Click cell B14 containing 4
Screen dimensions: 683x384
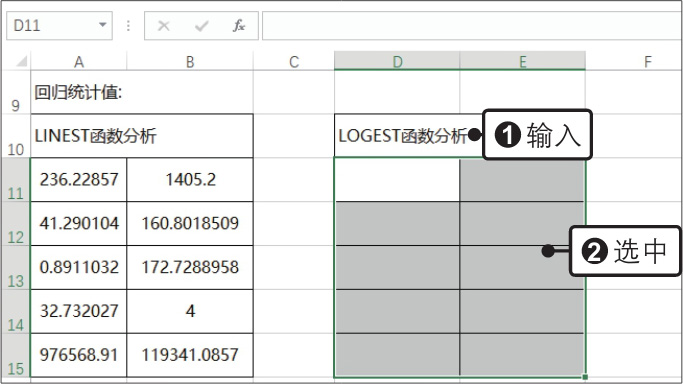190,312
